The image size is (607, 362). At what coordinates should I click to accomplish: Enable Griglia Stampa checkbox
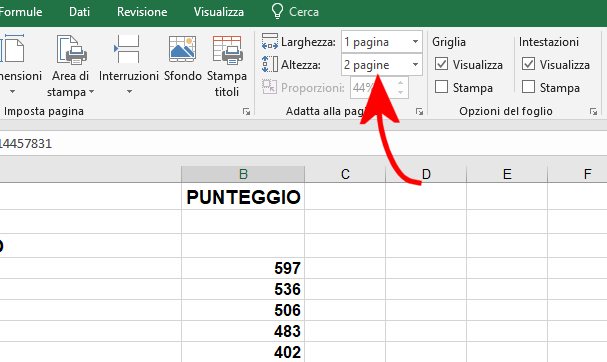pos(441,87)
